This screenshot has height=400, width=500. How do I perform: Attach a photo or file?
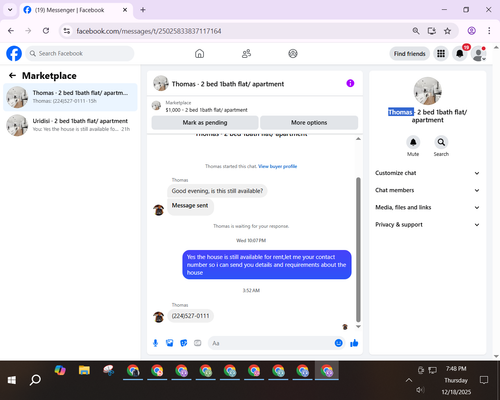[x=170, y=343]
